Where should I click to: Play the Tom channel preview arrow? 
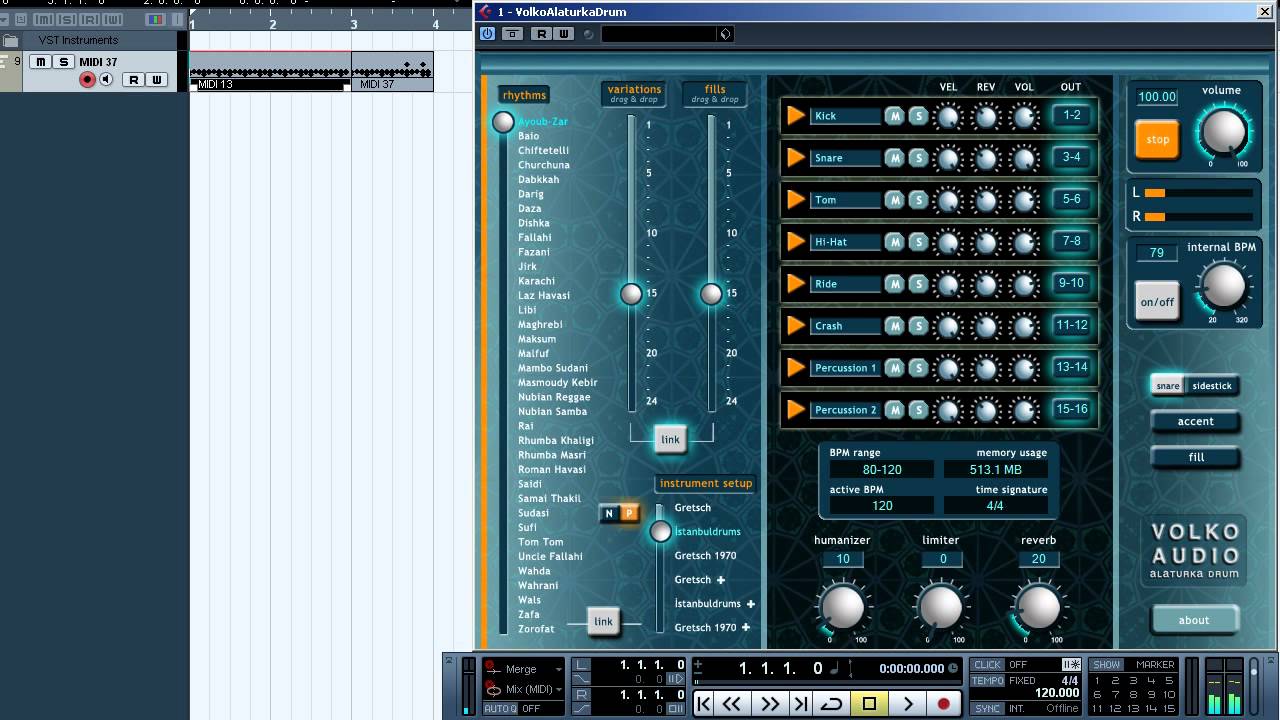[796, 200]
